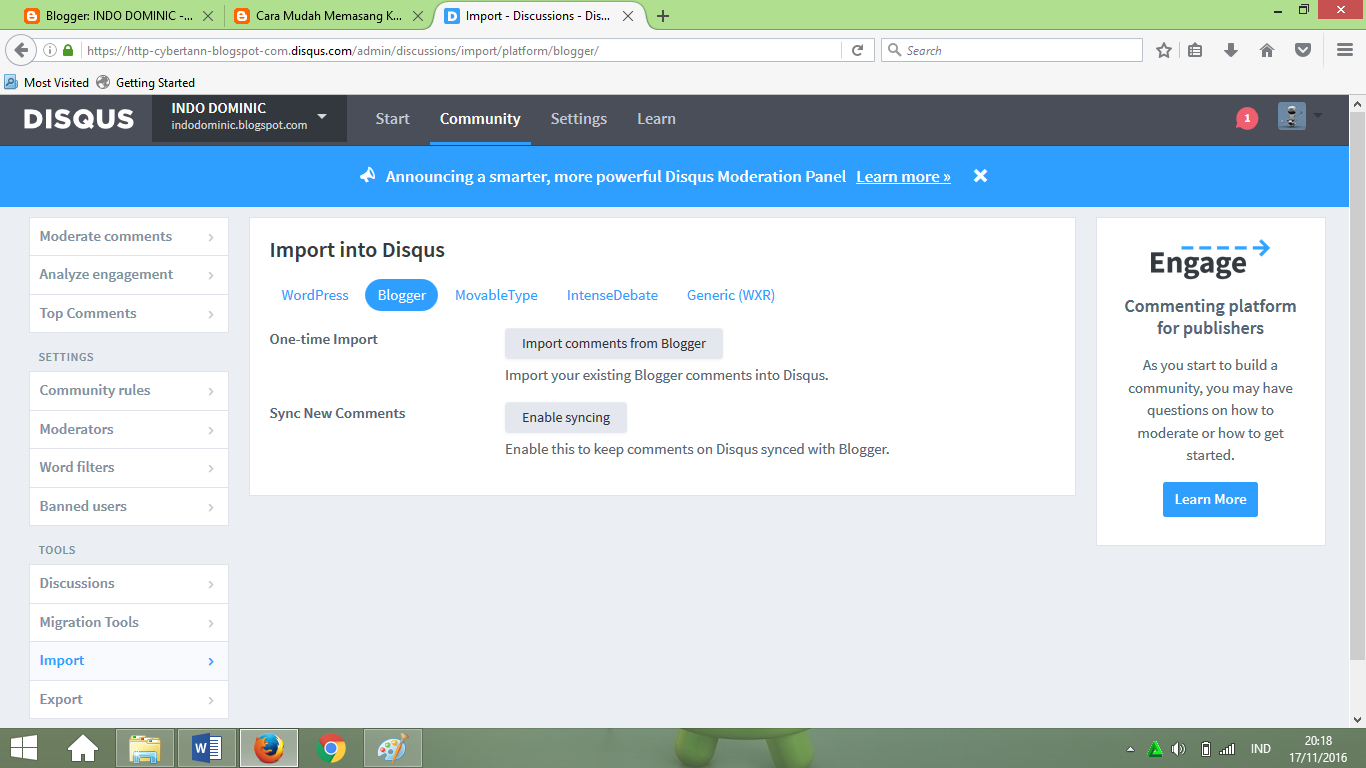Screen dimensions: 1366x768
Task: Select the MovableType import tab
Action: coord(496,295)
